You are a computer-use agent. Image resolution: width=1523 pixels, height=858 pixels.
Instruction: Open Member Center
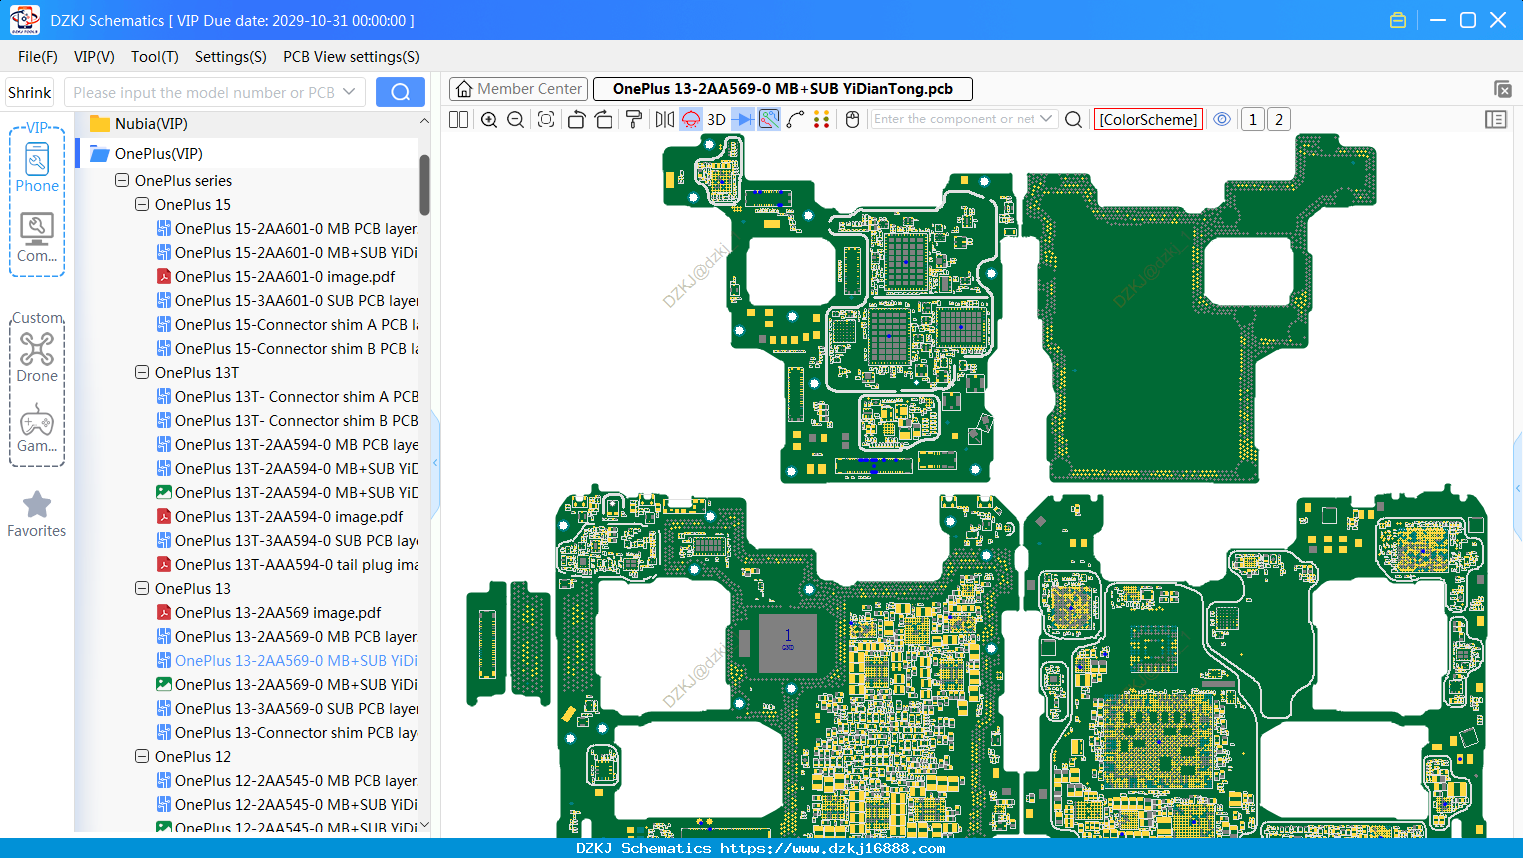coord(518,89)
